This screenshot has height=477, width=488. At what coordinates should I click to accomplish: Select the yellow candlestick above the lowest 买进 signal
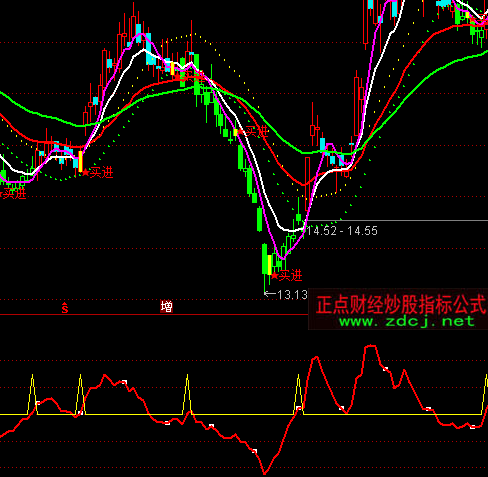click(270, 265)
